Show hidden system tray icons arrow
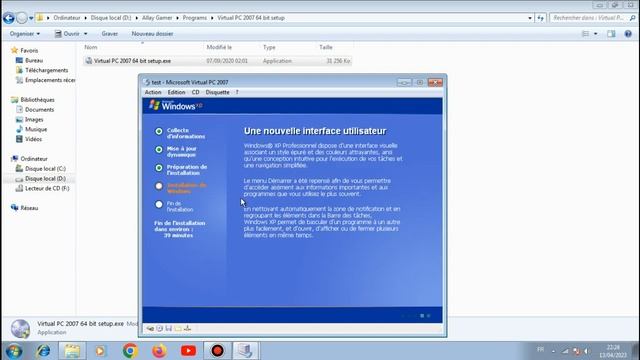This screenshot has width=640, height=360. pos(553,351)
